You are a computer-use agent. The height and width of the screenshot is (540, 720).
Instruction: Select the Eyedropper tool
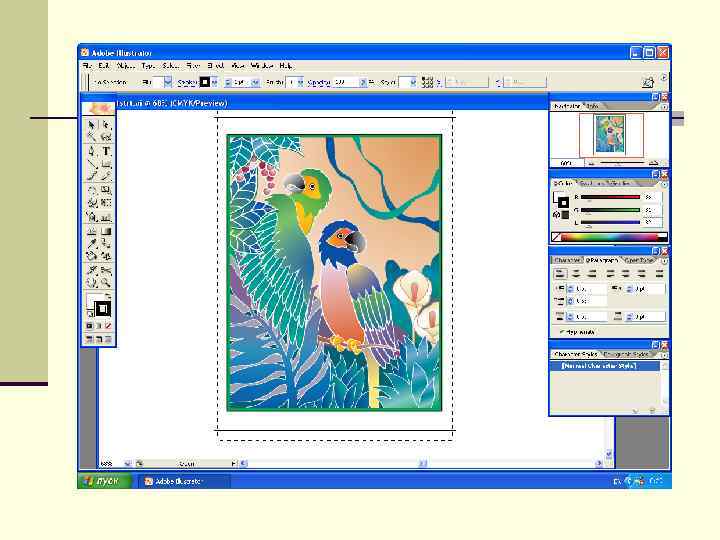(x=92, y=243)
